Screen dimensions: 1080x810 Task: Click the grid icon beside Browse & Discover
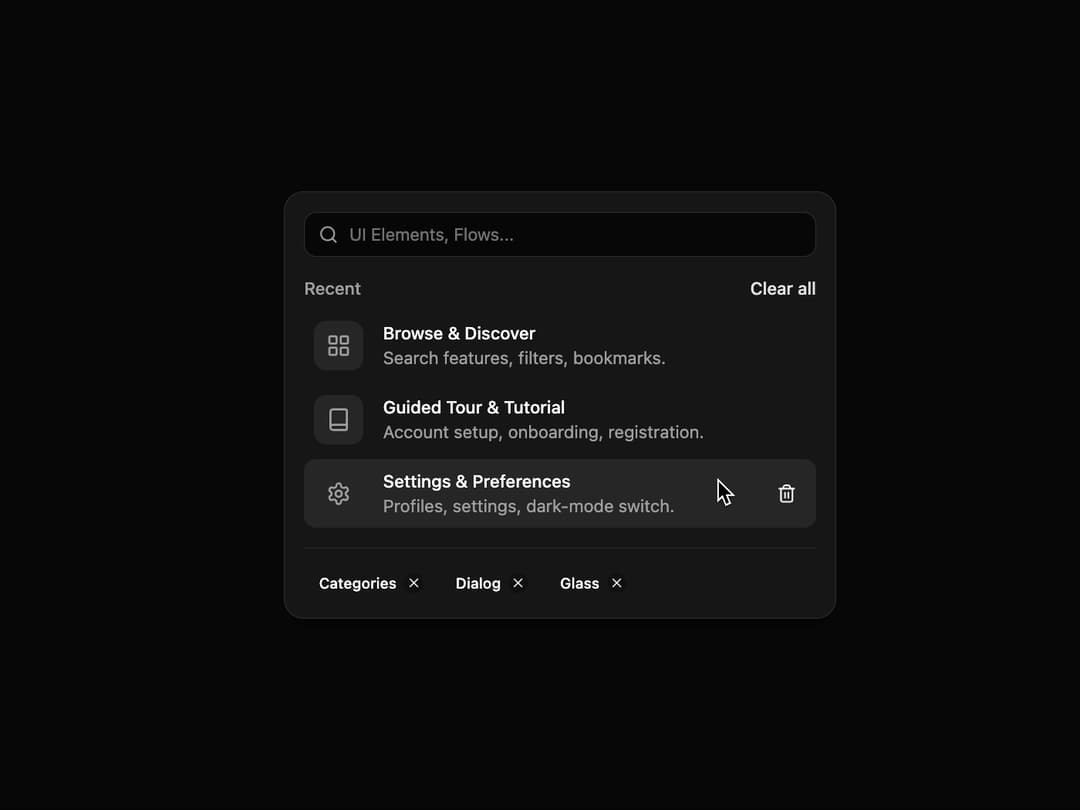338,346
